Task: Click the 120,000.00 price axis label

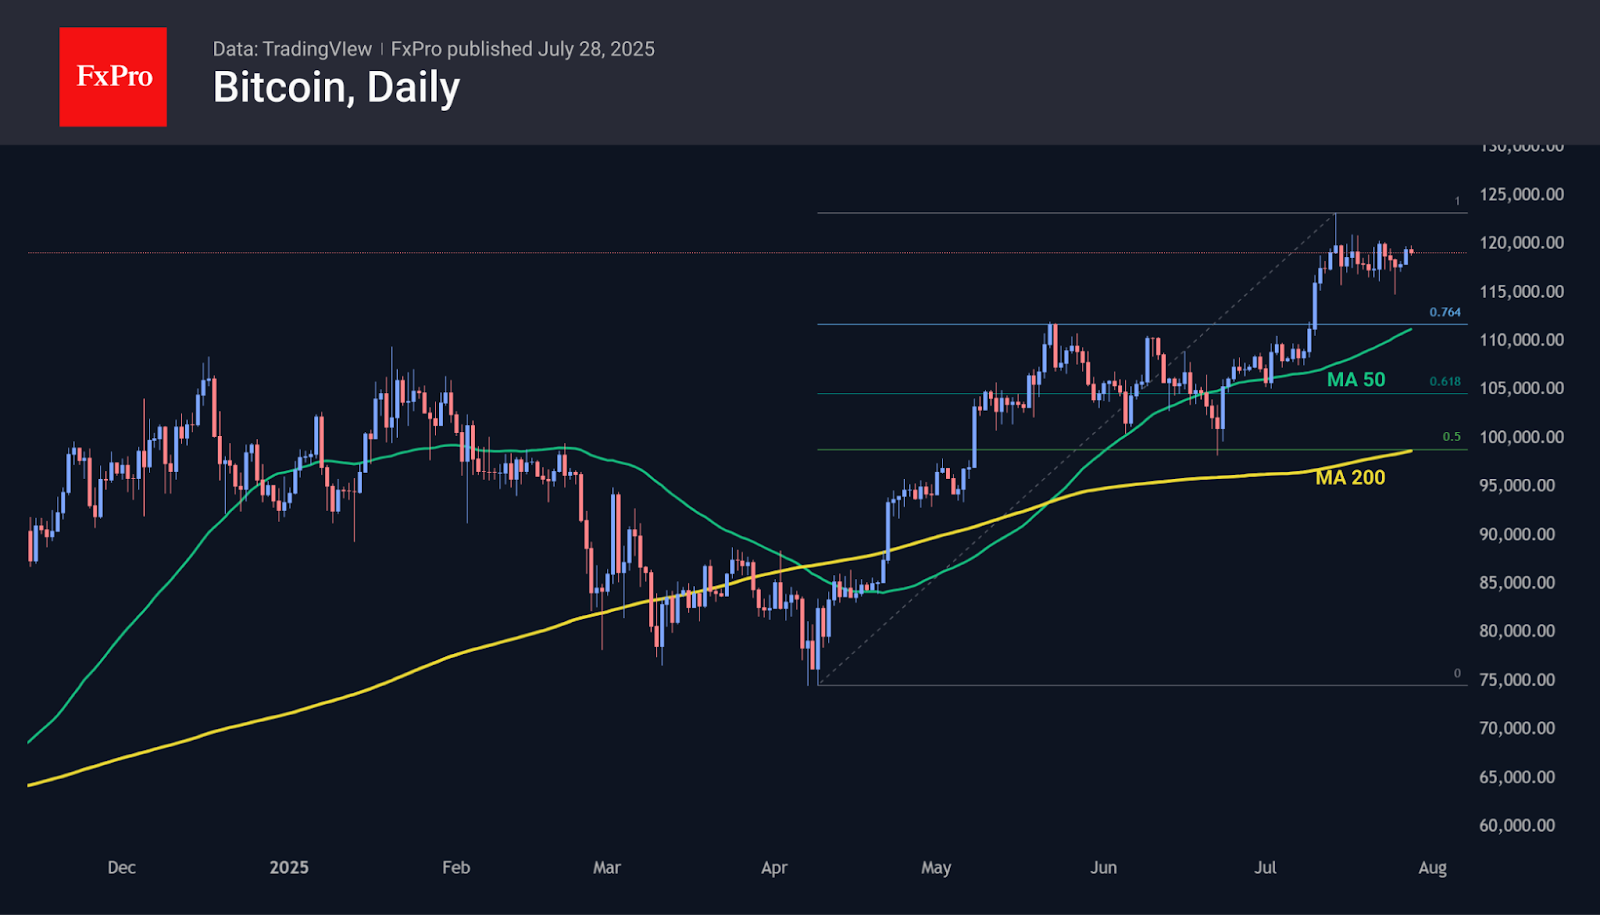Action: coord(1521,243)
